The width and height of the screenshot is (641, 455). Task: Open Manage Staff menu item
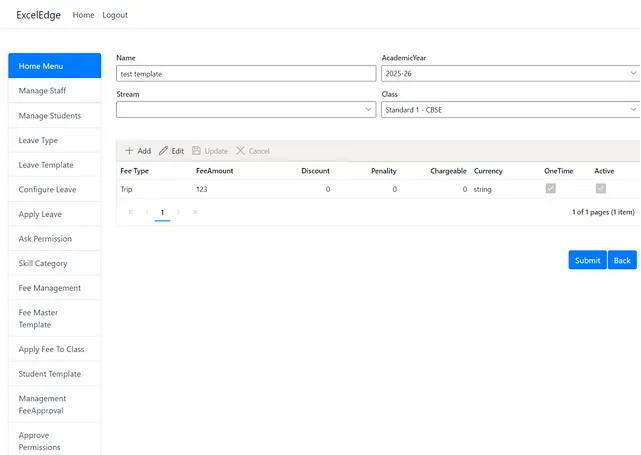coord(55,91)
